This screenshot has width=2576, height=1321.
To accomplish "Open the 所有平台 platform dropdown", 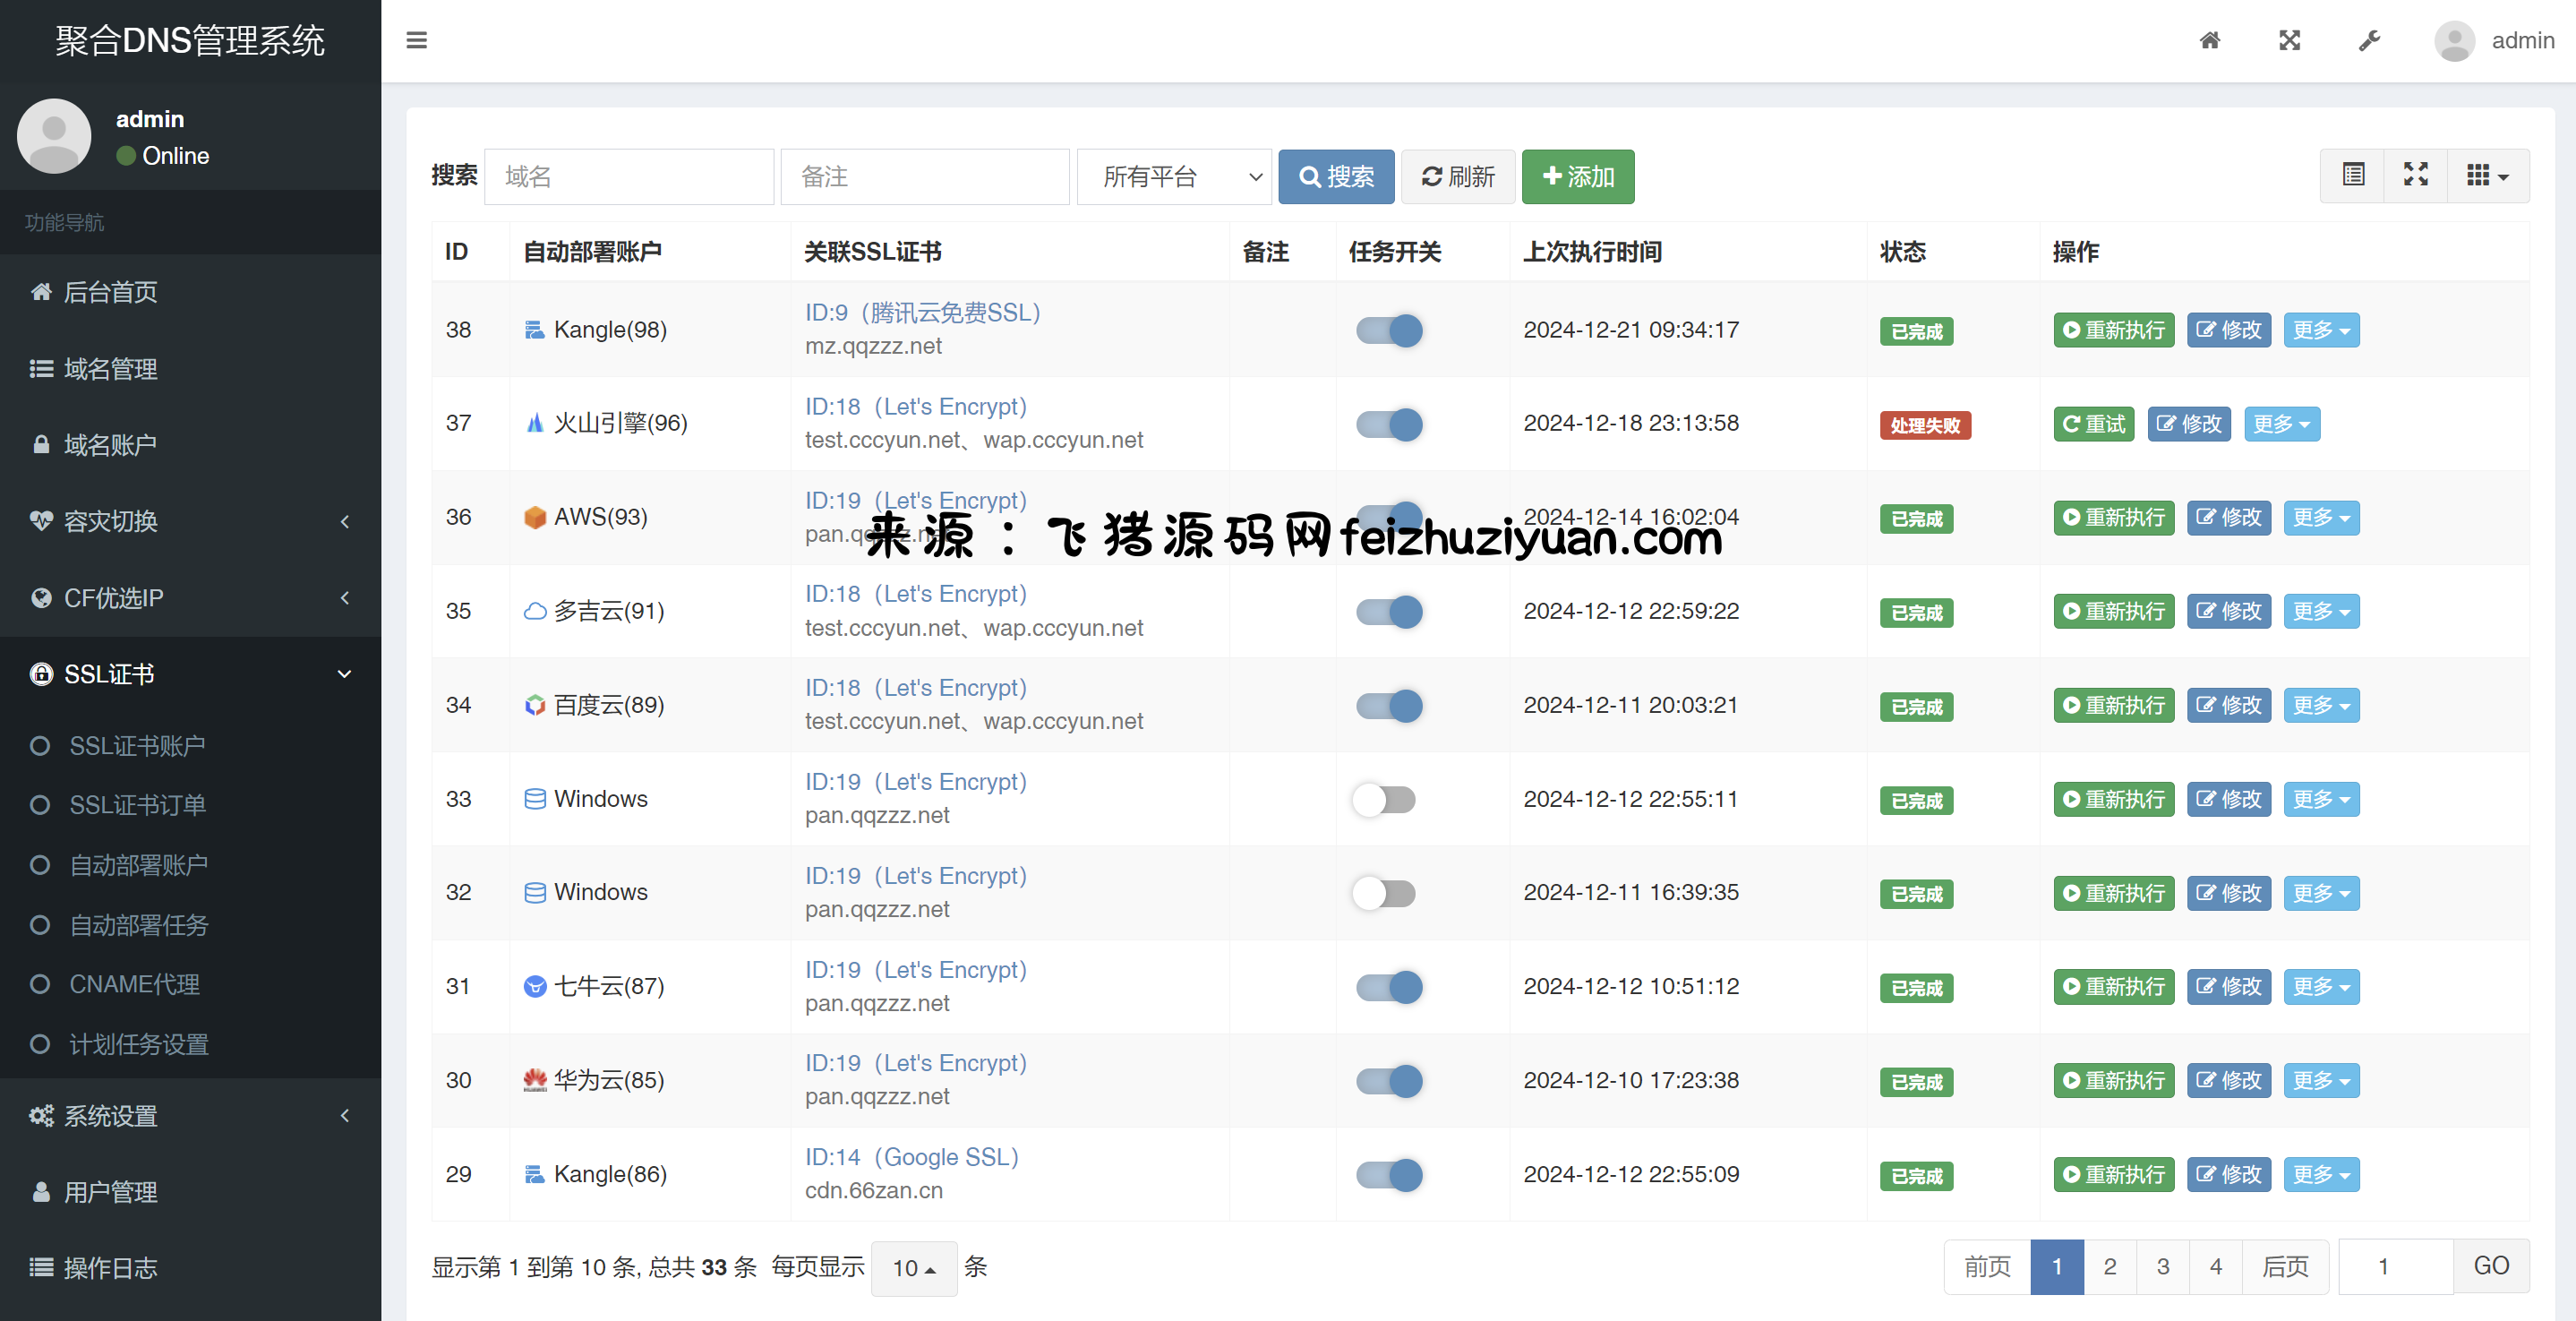I will (x=1173, y=177).
